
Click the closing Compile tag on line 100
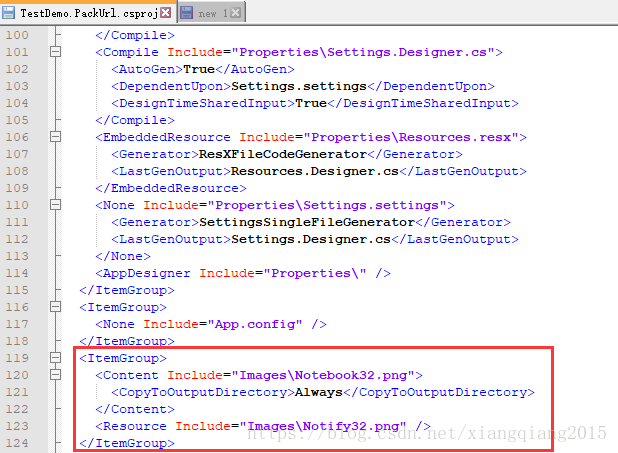pos(135,35)
